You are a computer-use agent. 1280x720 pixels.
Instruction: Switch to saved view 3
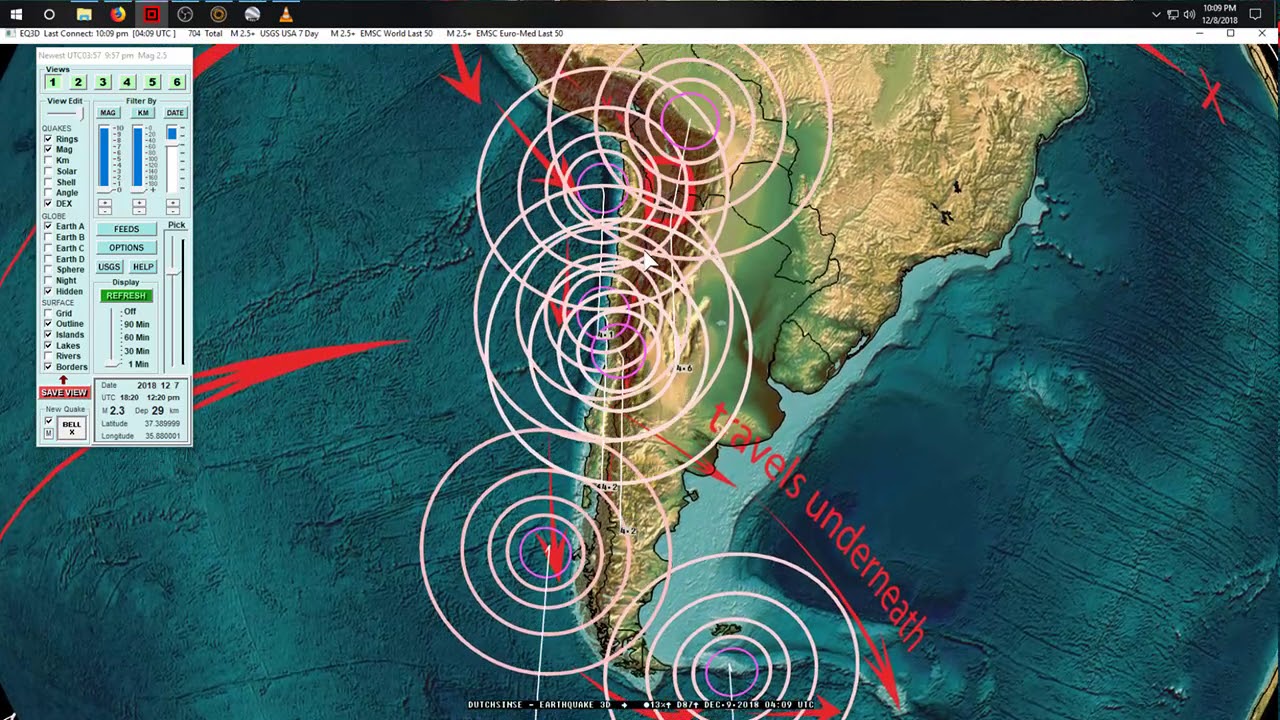(x=103, y=82)
